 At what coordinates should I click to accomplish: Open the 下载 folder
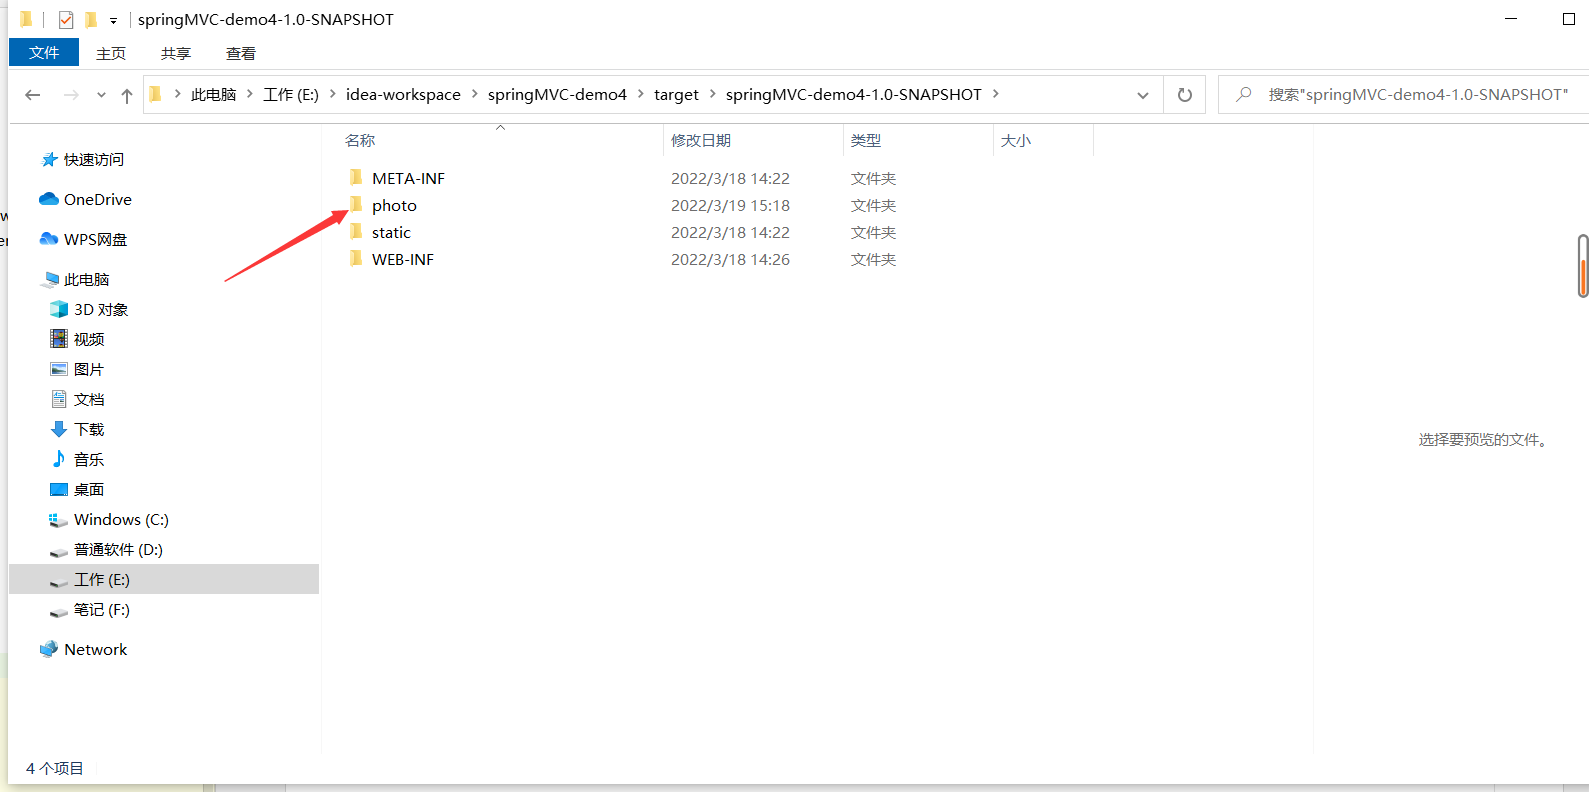(89, 429)
